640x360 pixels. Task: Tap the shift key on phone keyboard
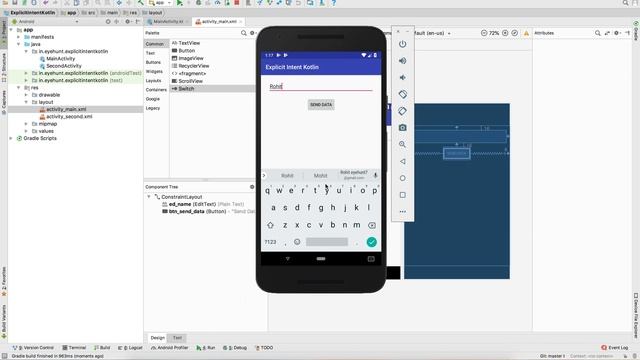coord(270,225)
